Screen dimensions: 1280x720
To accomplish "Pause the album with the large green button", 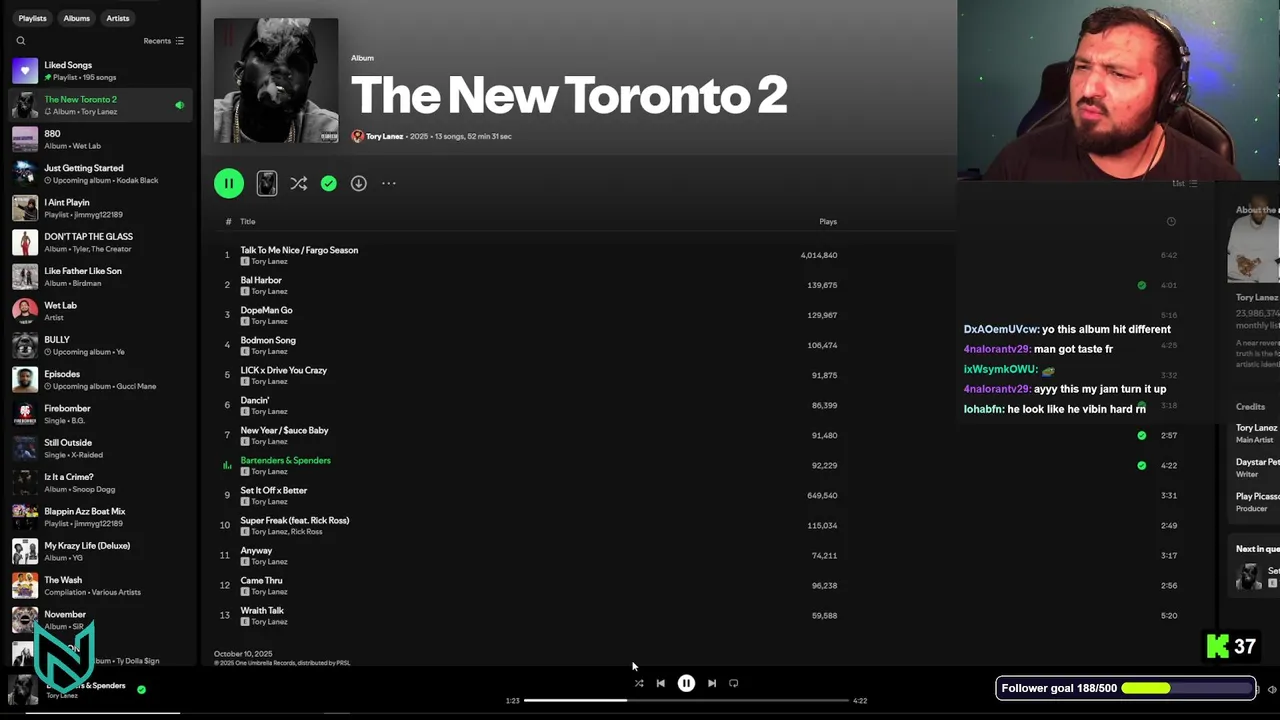I will [229, 183].
